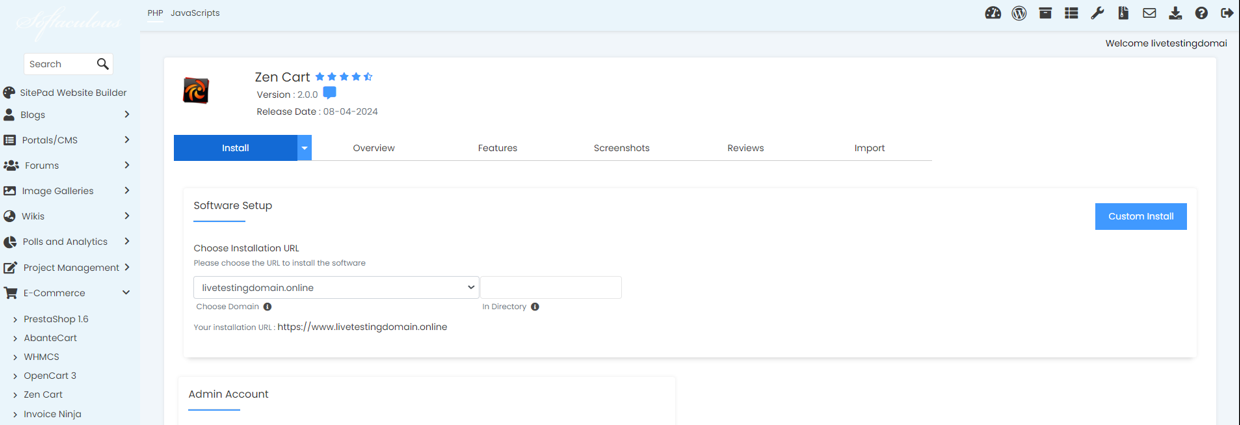This screenshot has width=1240, height=425.
Task: Click the Polls and Analytics pie icon
Action: [x=9, y=241]
